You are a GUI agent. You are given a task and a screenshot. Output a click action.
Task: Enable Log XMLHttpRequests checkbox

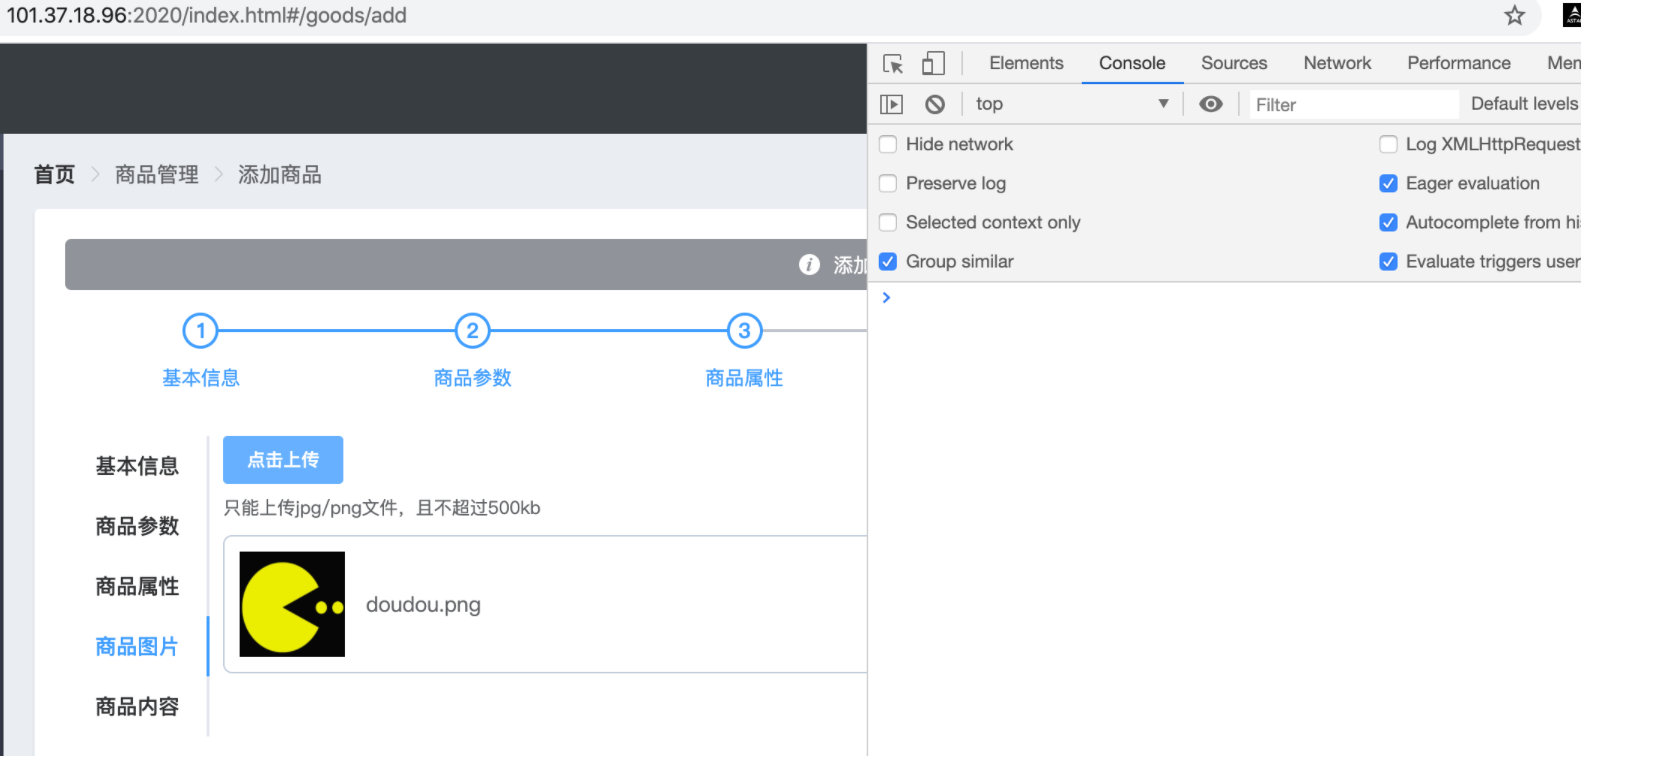1388,144
